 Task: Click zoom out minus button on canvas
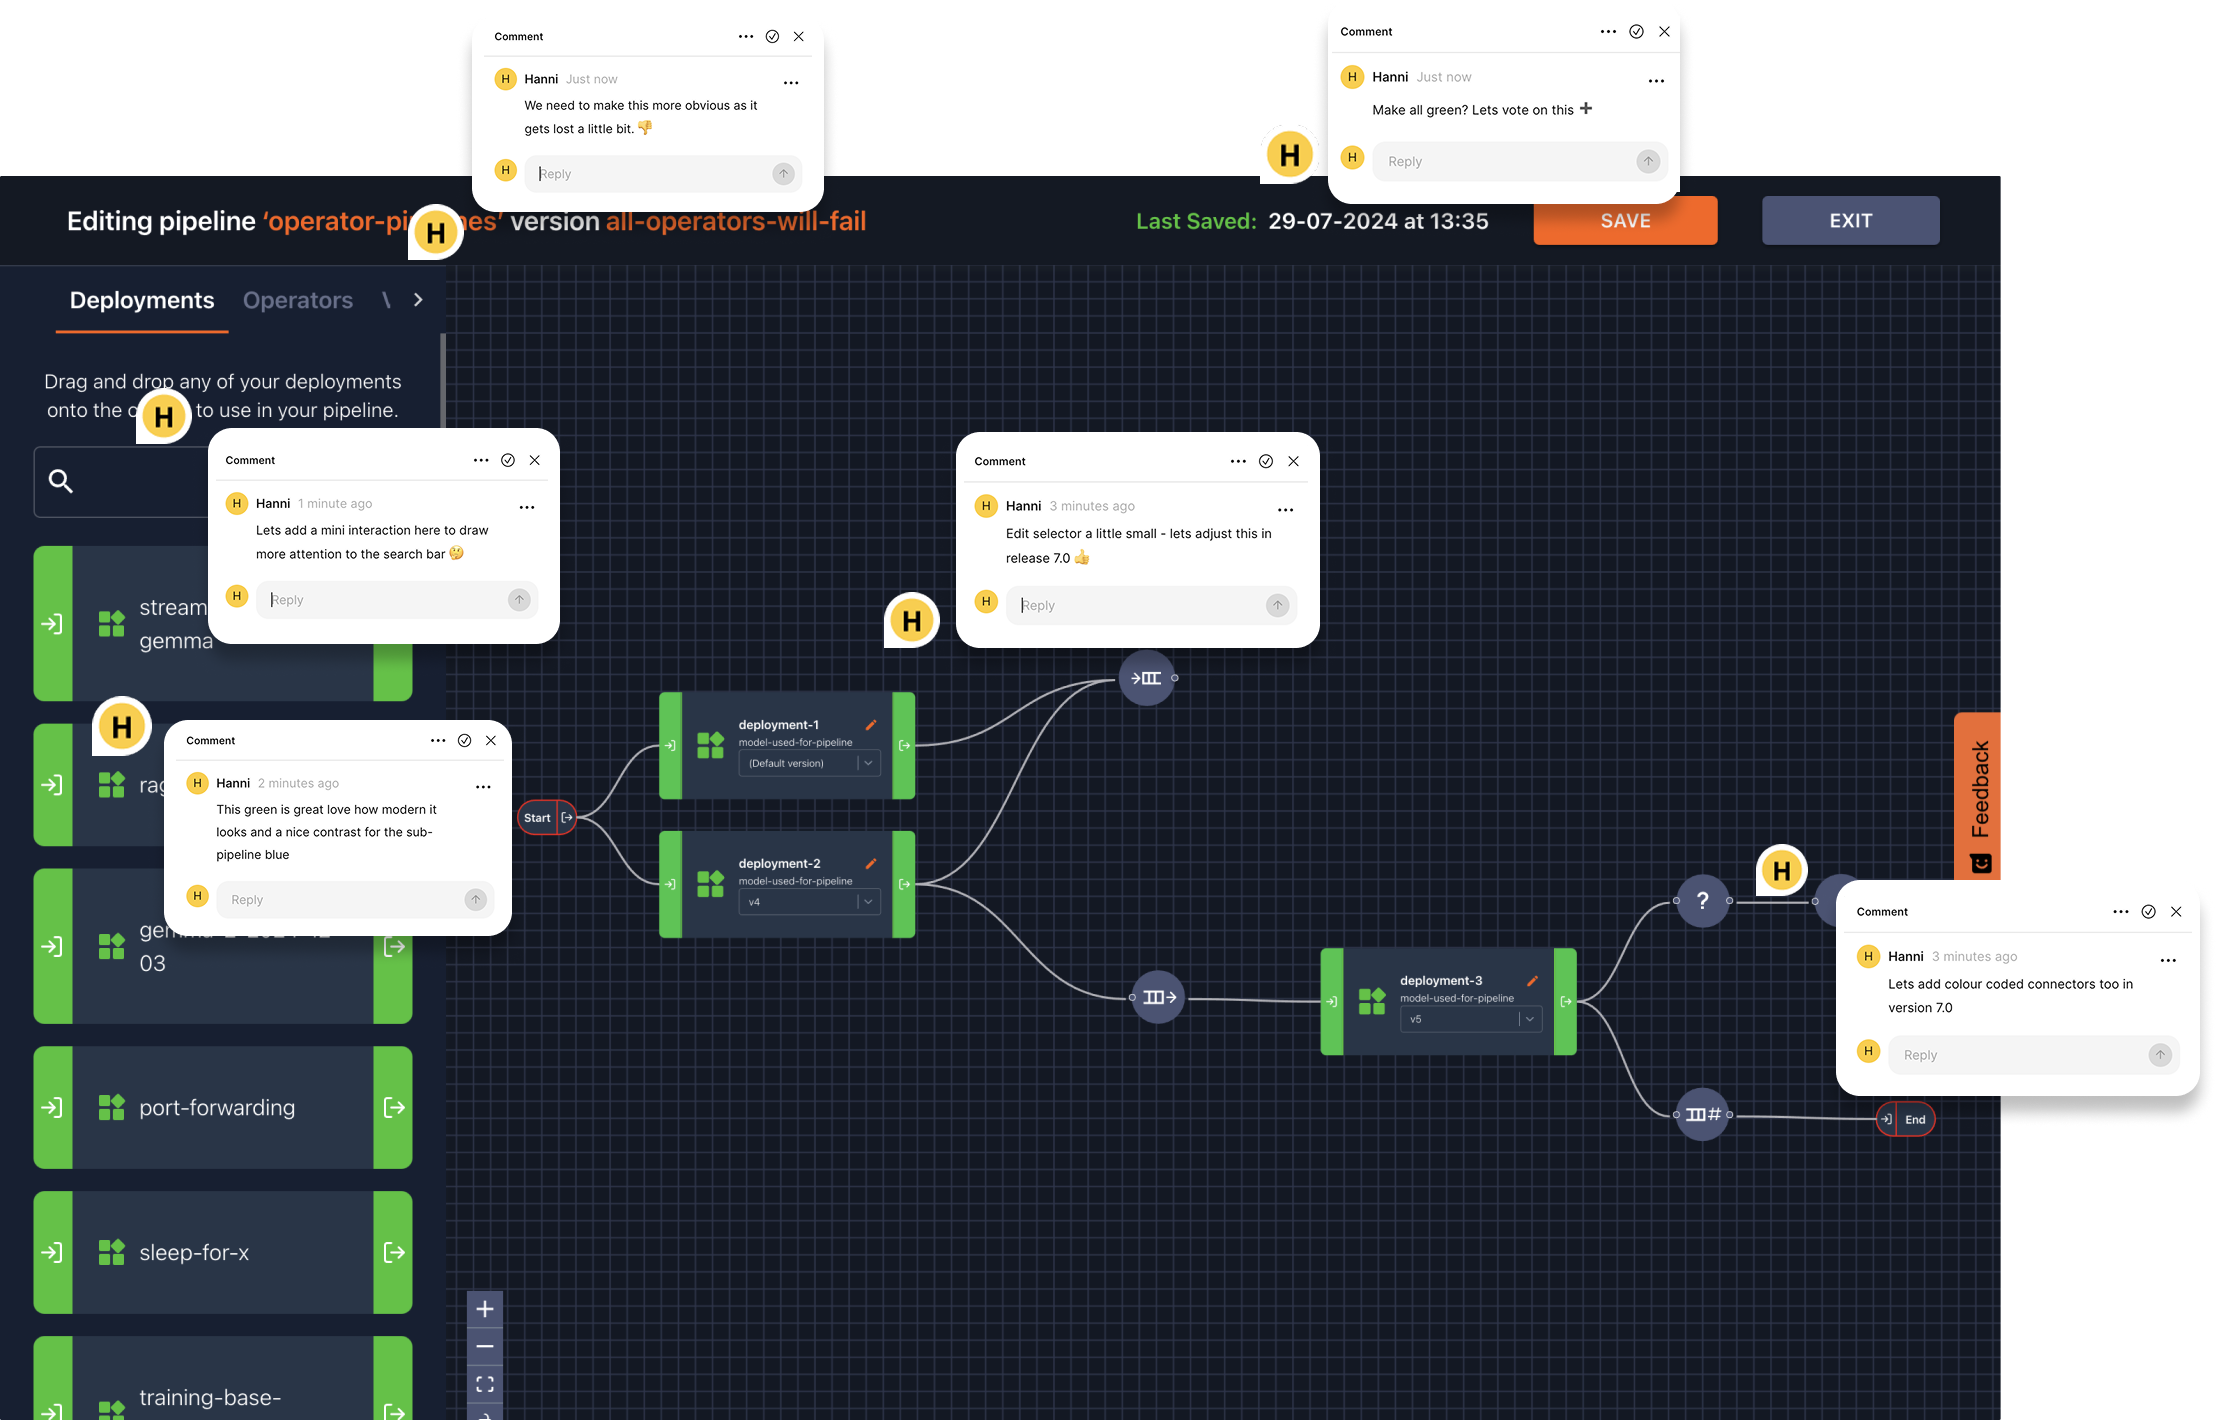click(x=485, y=1347)
